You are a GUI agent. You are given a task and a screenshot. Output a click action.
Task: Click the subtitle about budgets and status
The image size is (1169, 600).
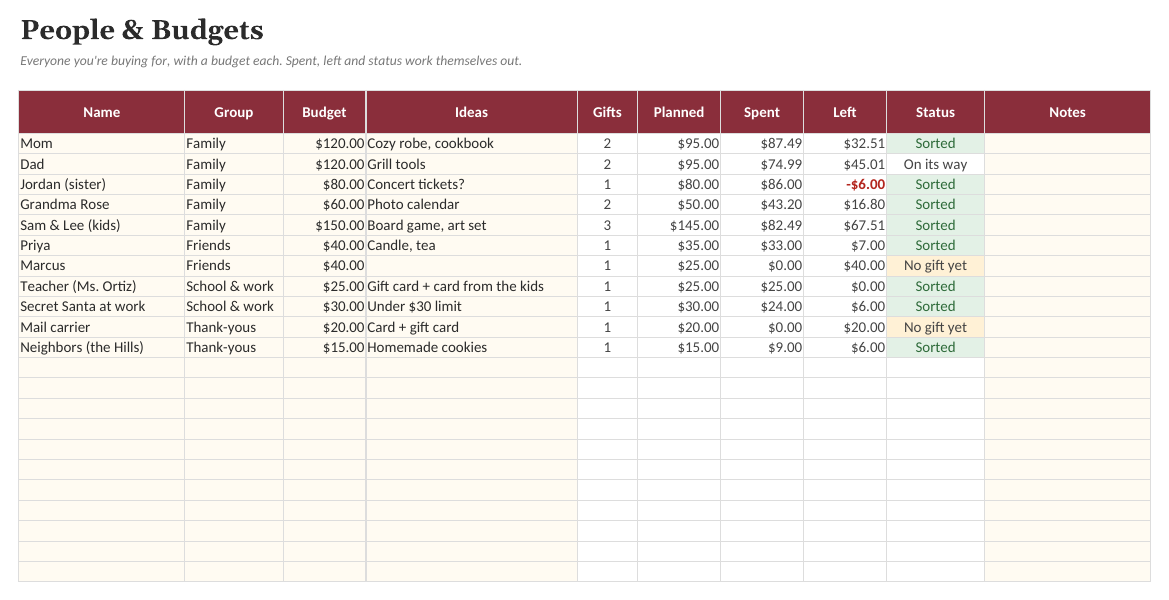tap(271, 61)
